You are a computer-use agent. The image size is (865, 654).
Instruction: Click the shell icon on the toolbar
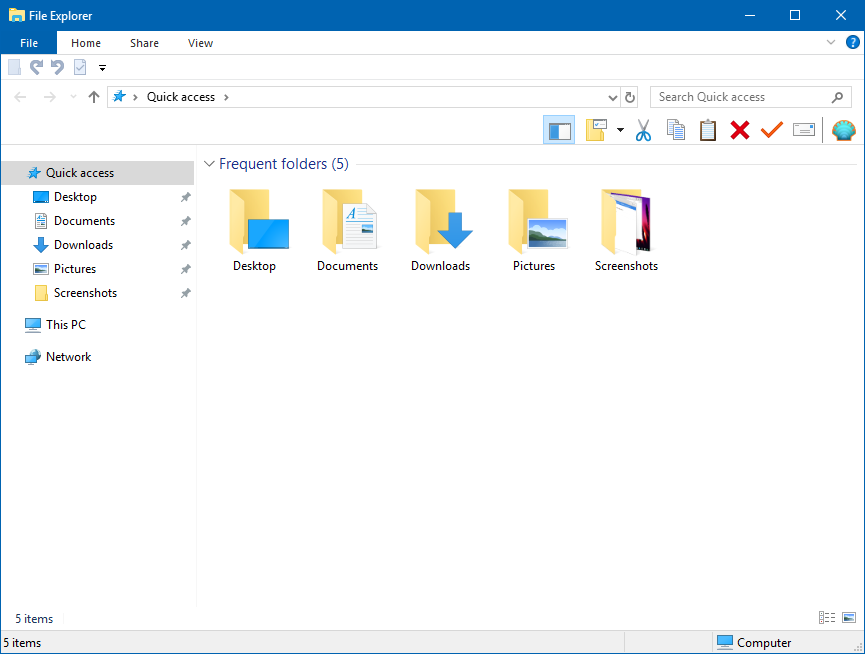point(843,129)
